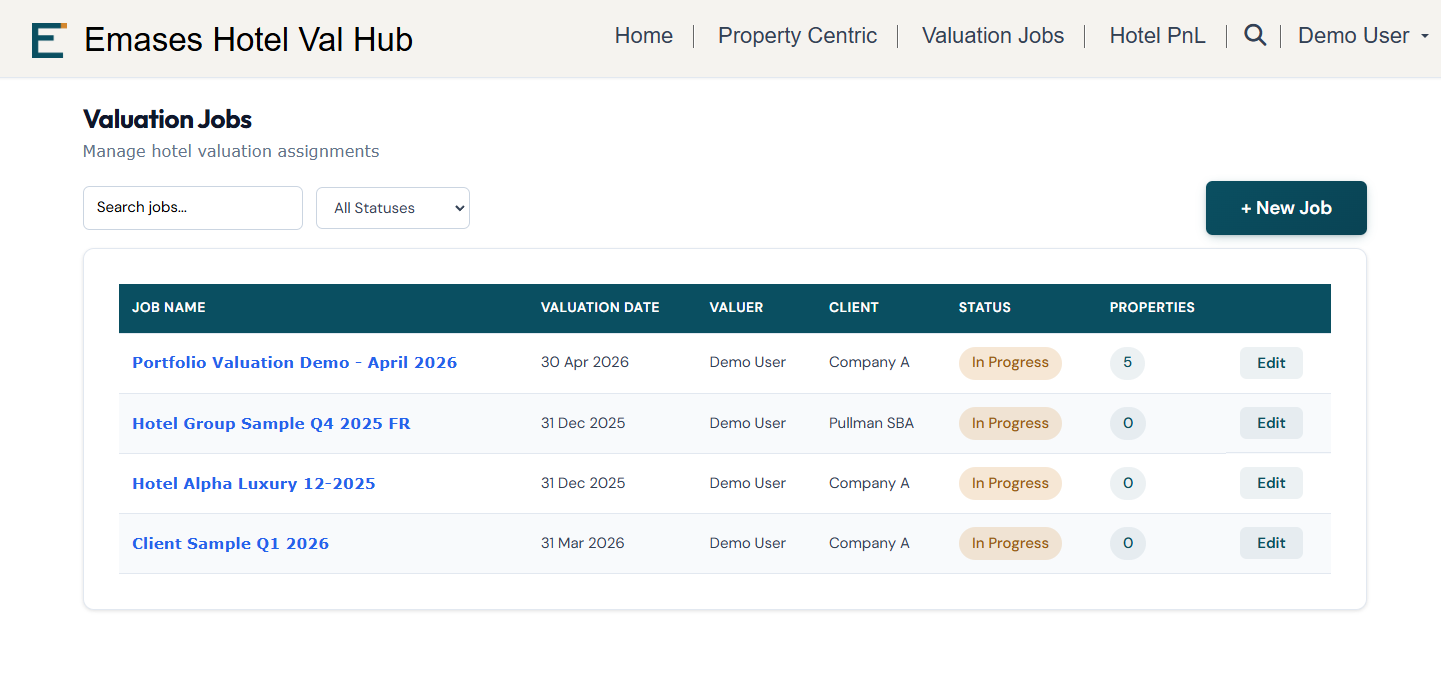Create a job with + New Job
The width and height of the screenshot is (1441, 700).
point(1286,208)
